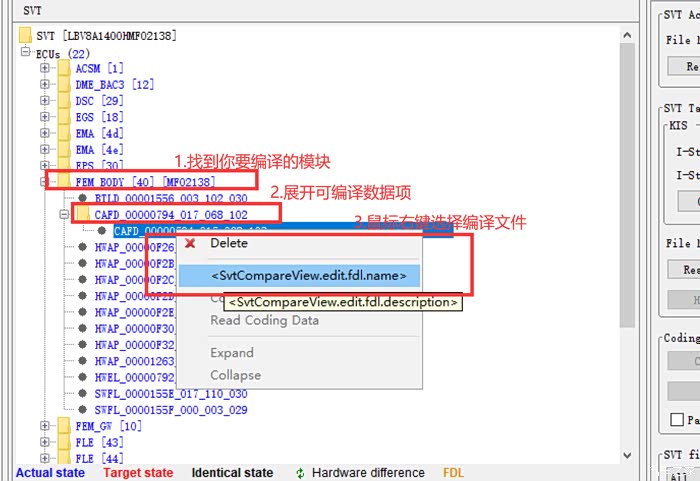Select the HWAP_00000F2E entry

point(134,312)
